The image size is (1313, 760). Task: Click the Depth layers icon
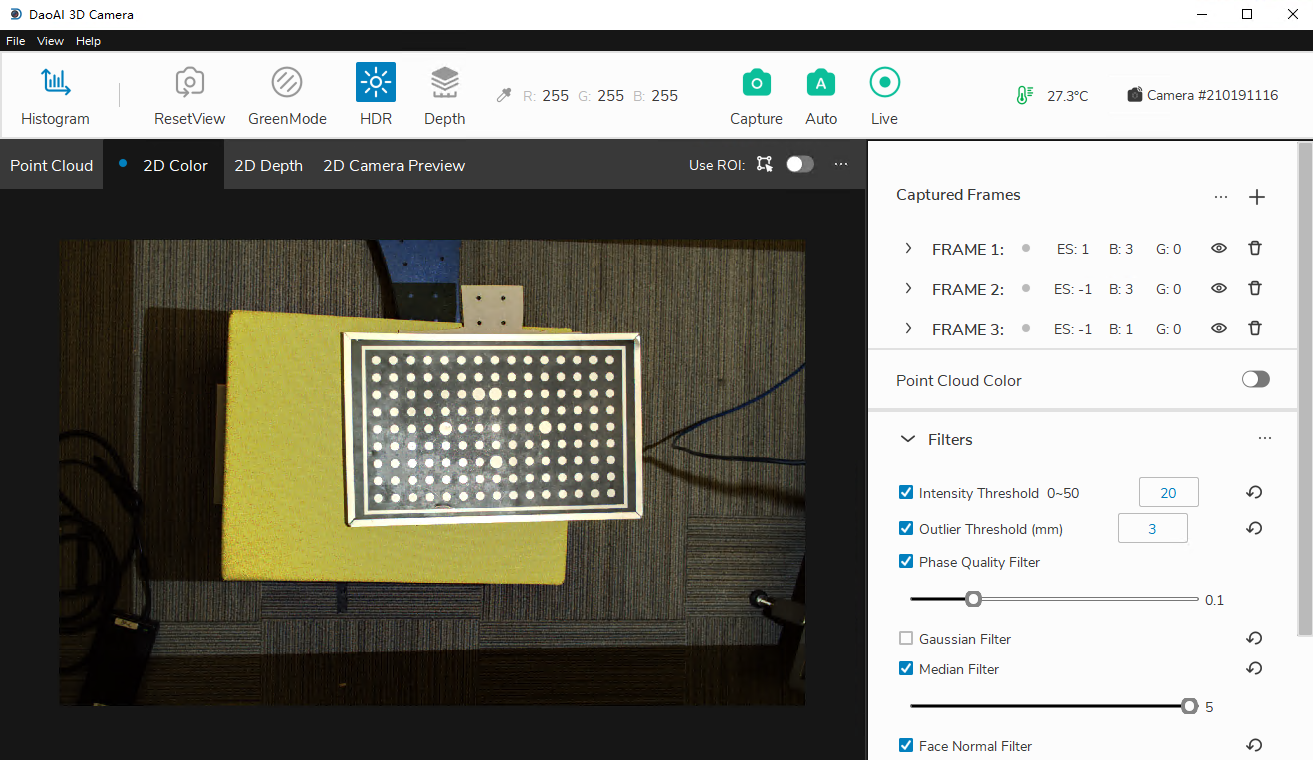(444, 83)
